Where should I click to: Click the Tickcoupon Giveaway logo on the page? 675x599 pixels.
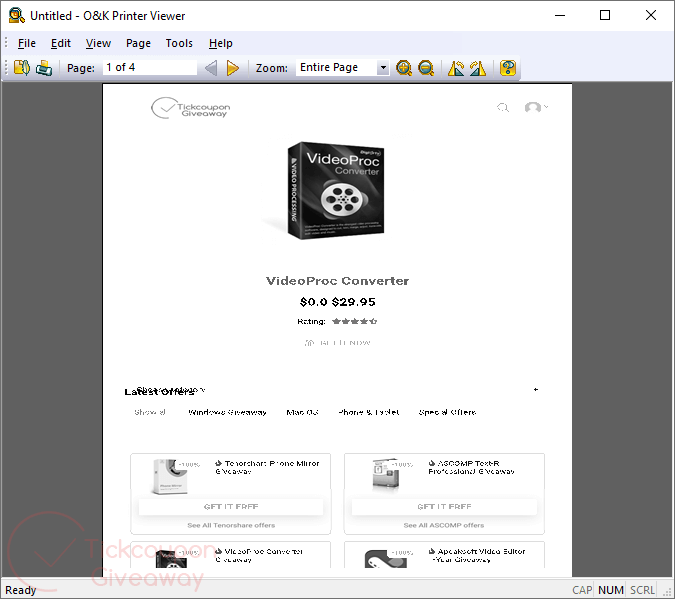click(191, 108)
